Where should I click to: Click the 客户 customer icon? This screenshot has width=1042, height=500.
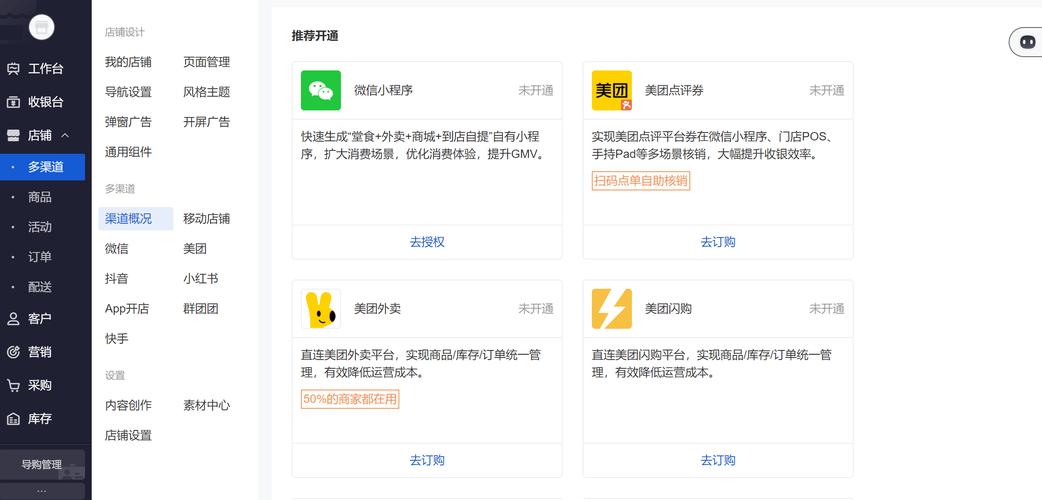[13, 319]
